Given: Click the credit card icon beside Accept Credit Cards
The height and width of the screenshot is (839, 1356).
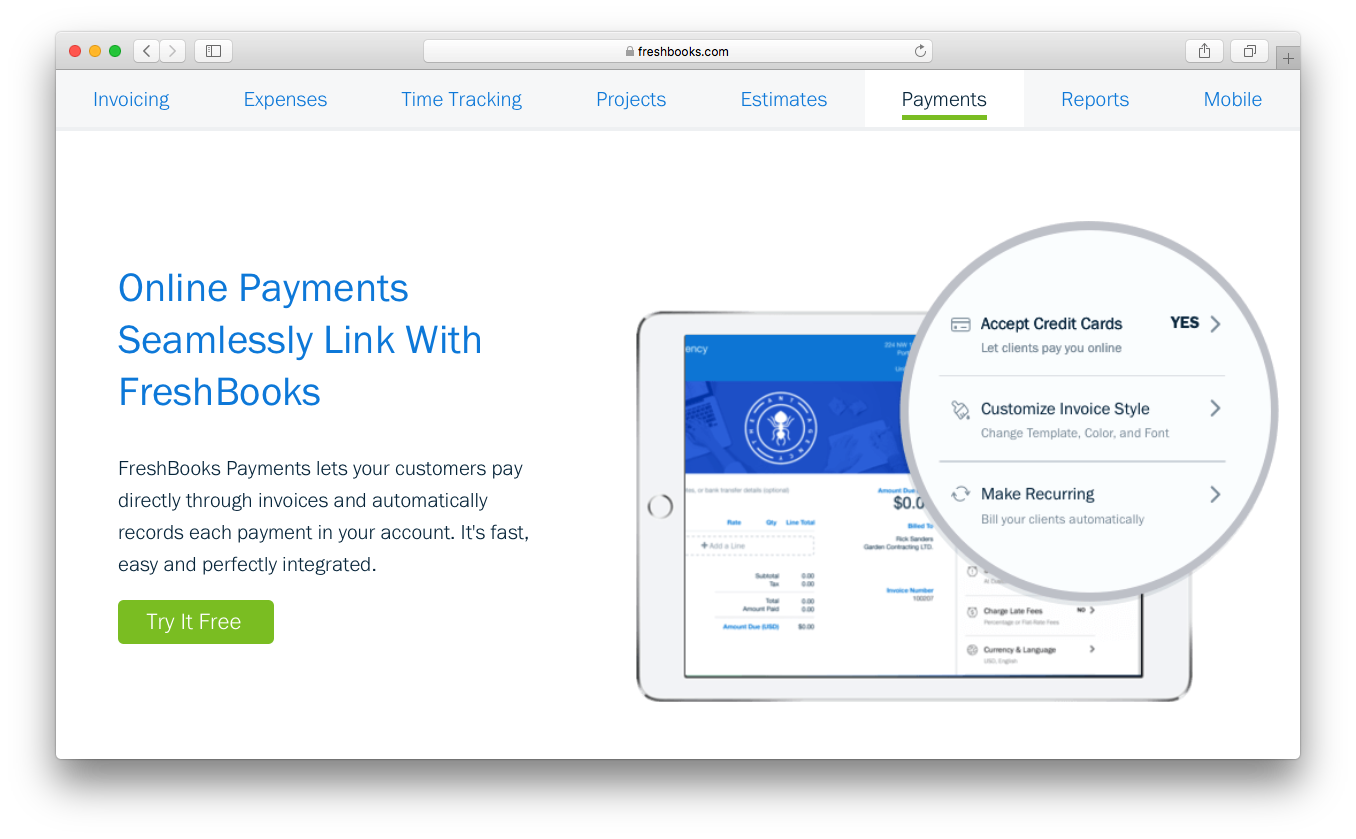Looking at the screenshot, I should click(x=960, y=324).
